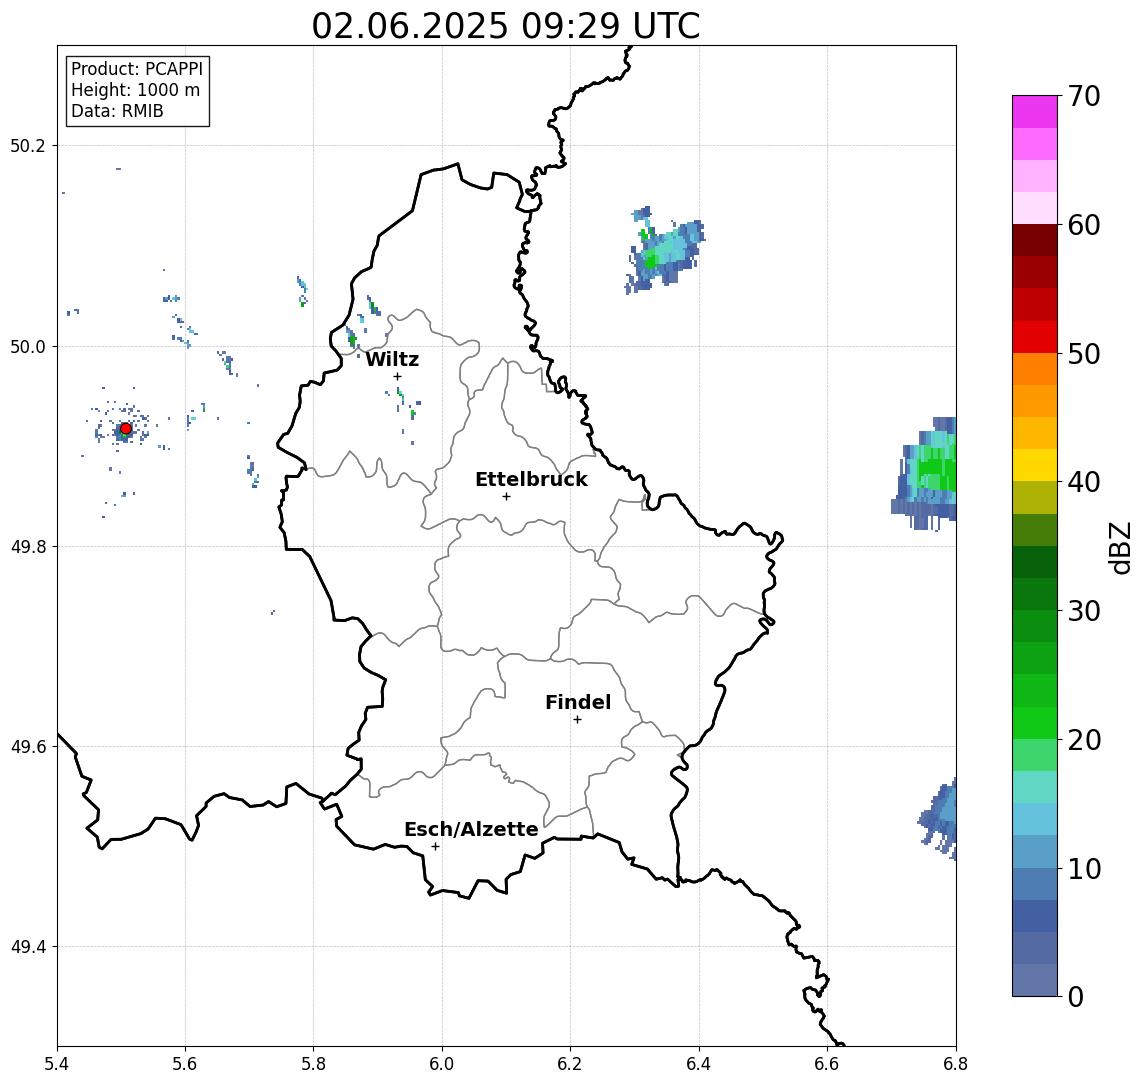Click the longitude tick label 6.6

click(827, 1064)
